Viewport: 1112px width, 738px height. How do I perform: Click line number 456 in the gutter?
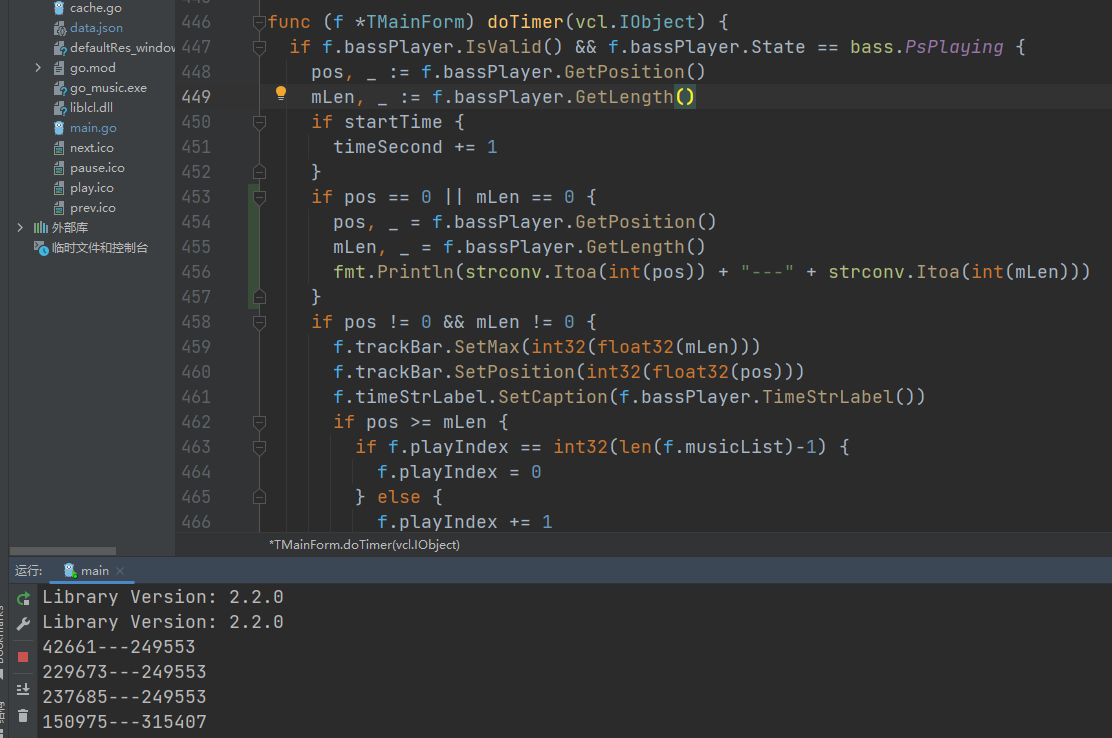point(196,272)
